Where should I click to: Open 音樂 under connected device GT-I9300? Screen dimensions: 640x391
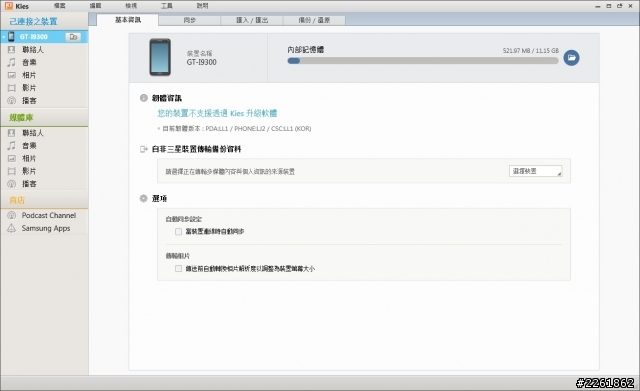(x=29, y=62)
